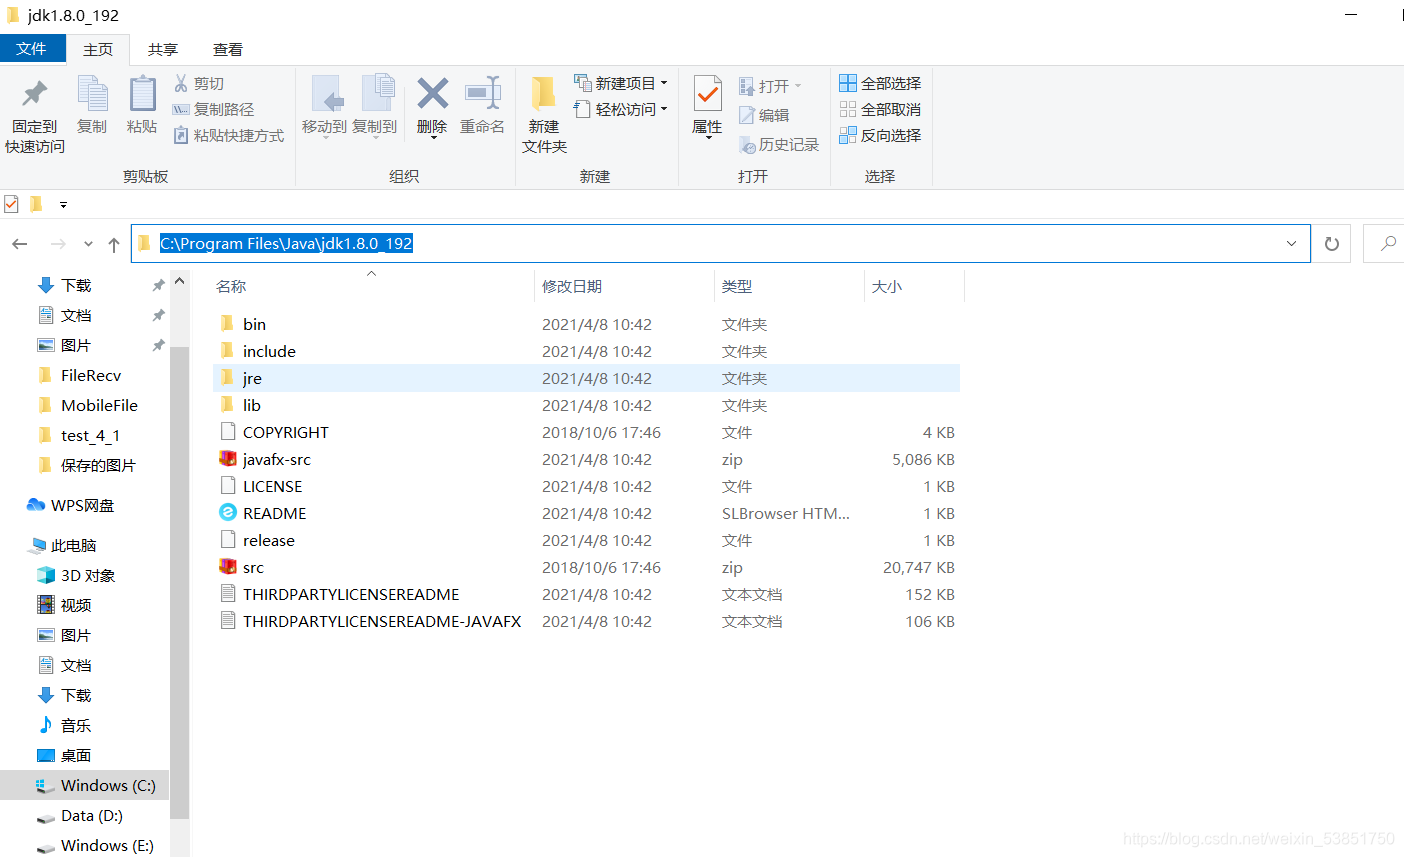Click Select All button
The width and height of the screenshot is (1404, 857).
pyautogui.click(x=880, y=83)
